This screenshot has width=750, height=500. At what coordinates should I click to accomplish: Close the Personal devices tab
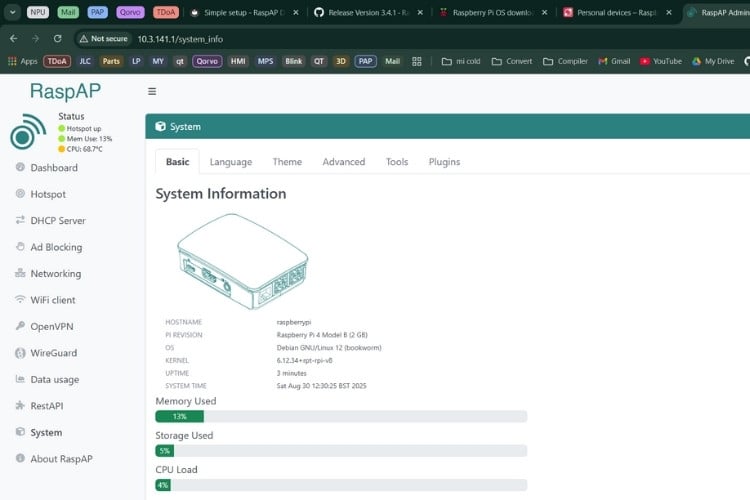(669, 12)
